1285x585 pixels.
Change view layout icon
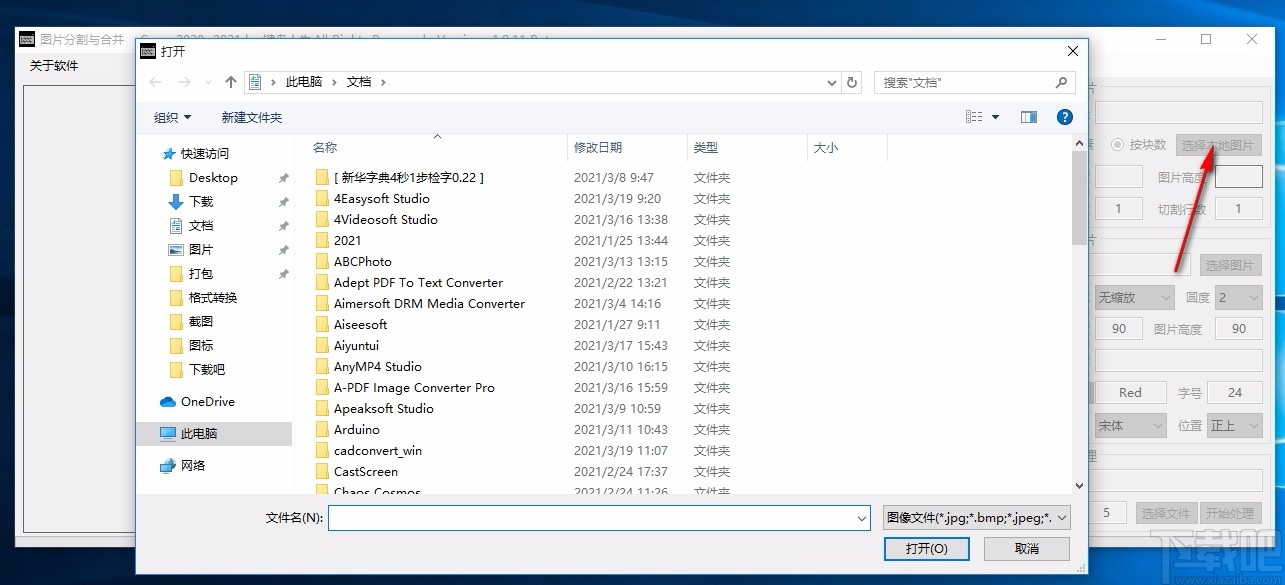pyautogui.click(x=974, y=117)
